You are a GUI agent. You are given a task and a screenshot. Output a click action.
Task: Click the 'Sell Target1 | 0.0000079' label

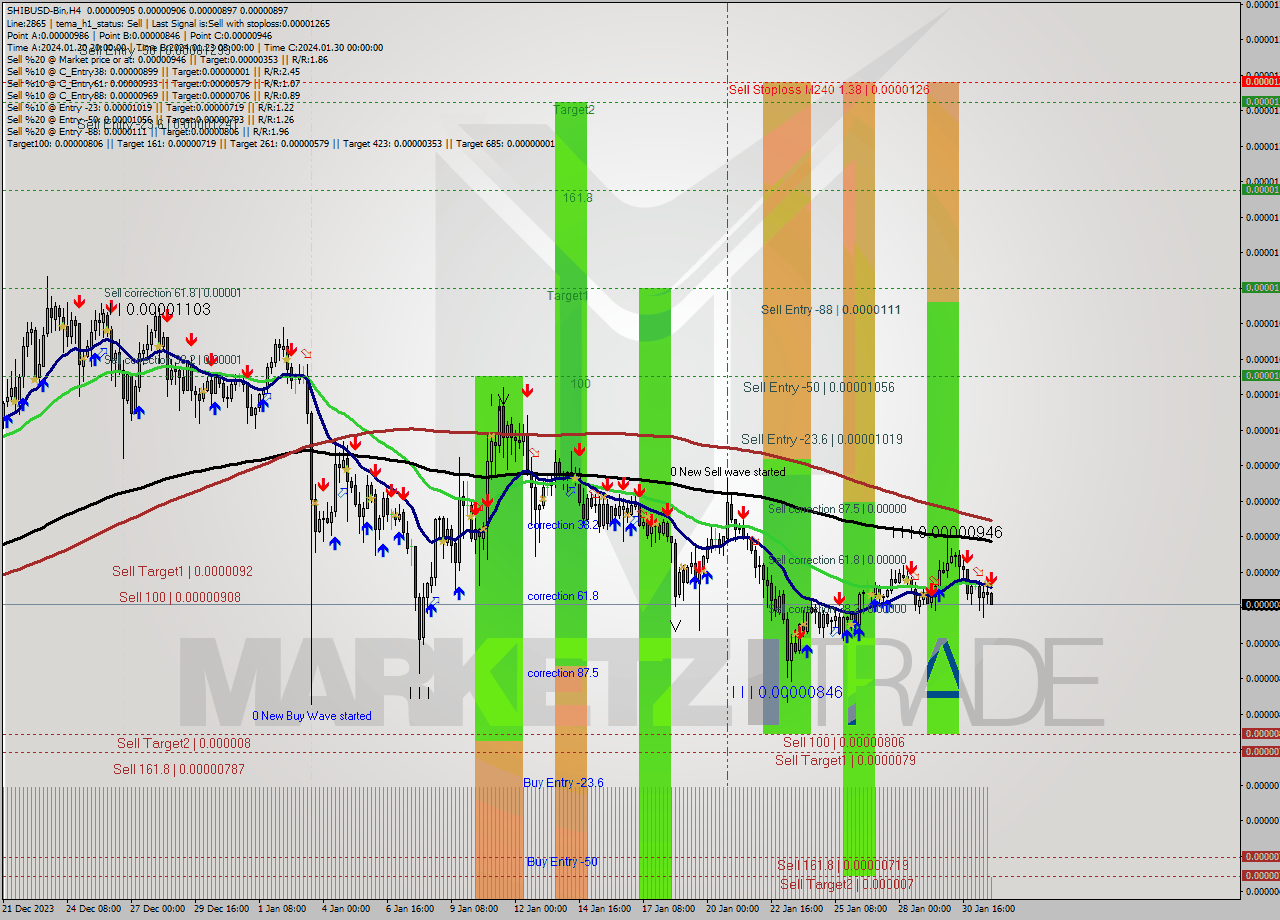coord(845,760)
